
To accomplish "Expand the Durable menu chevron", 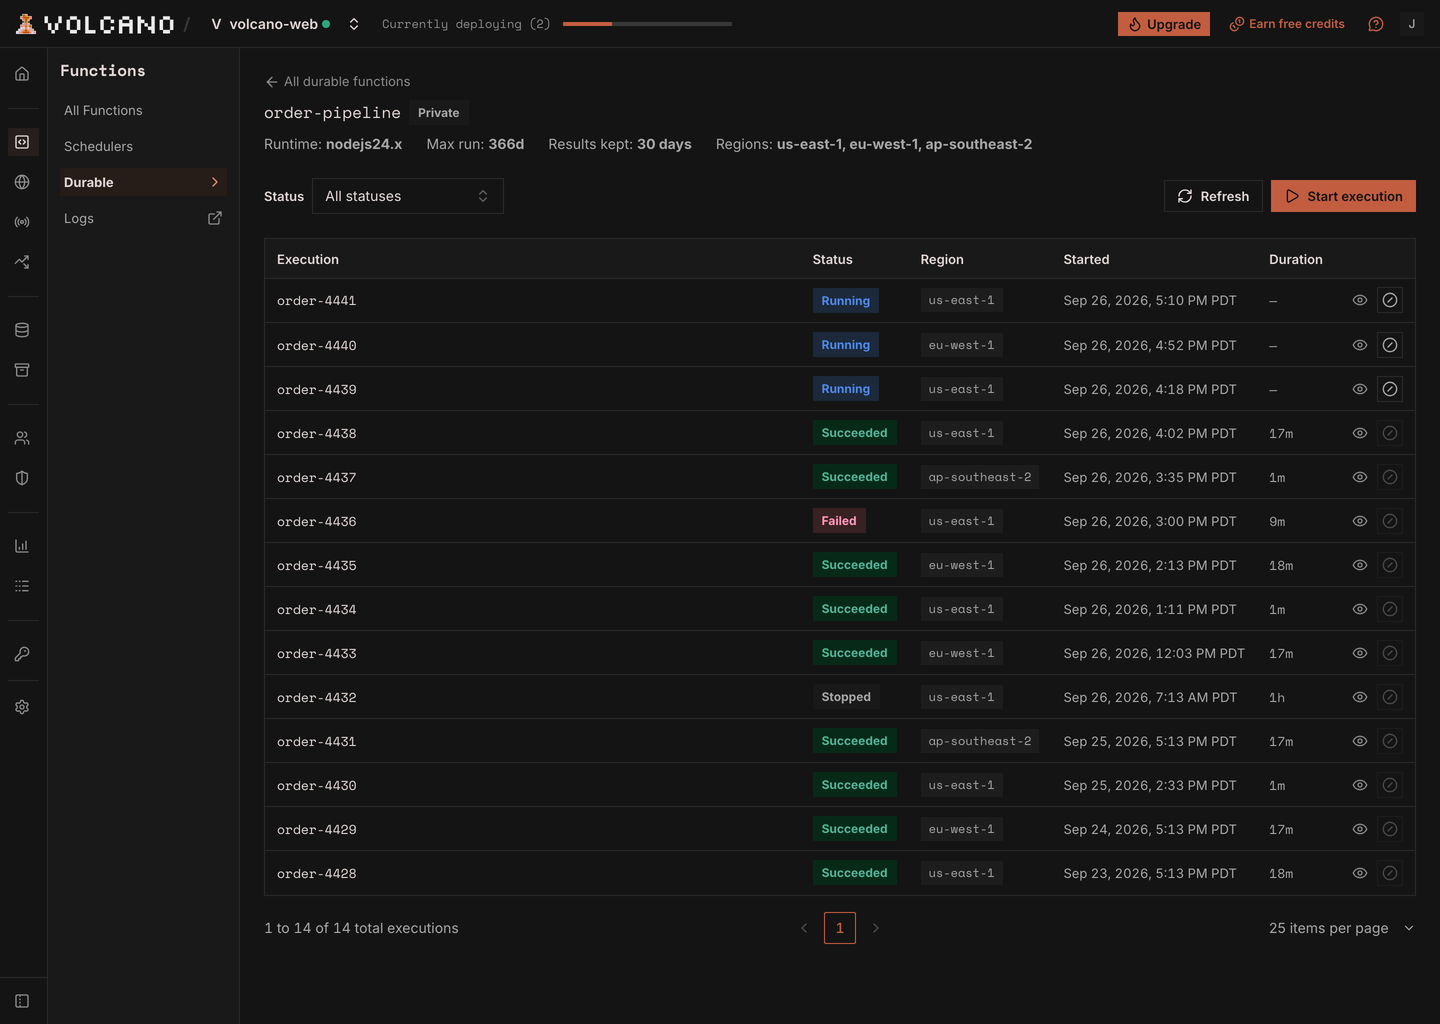I will click(214, 182).
